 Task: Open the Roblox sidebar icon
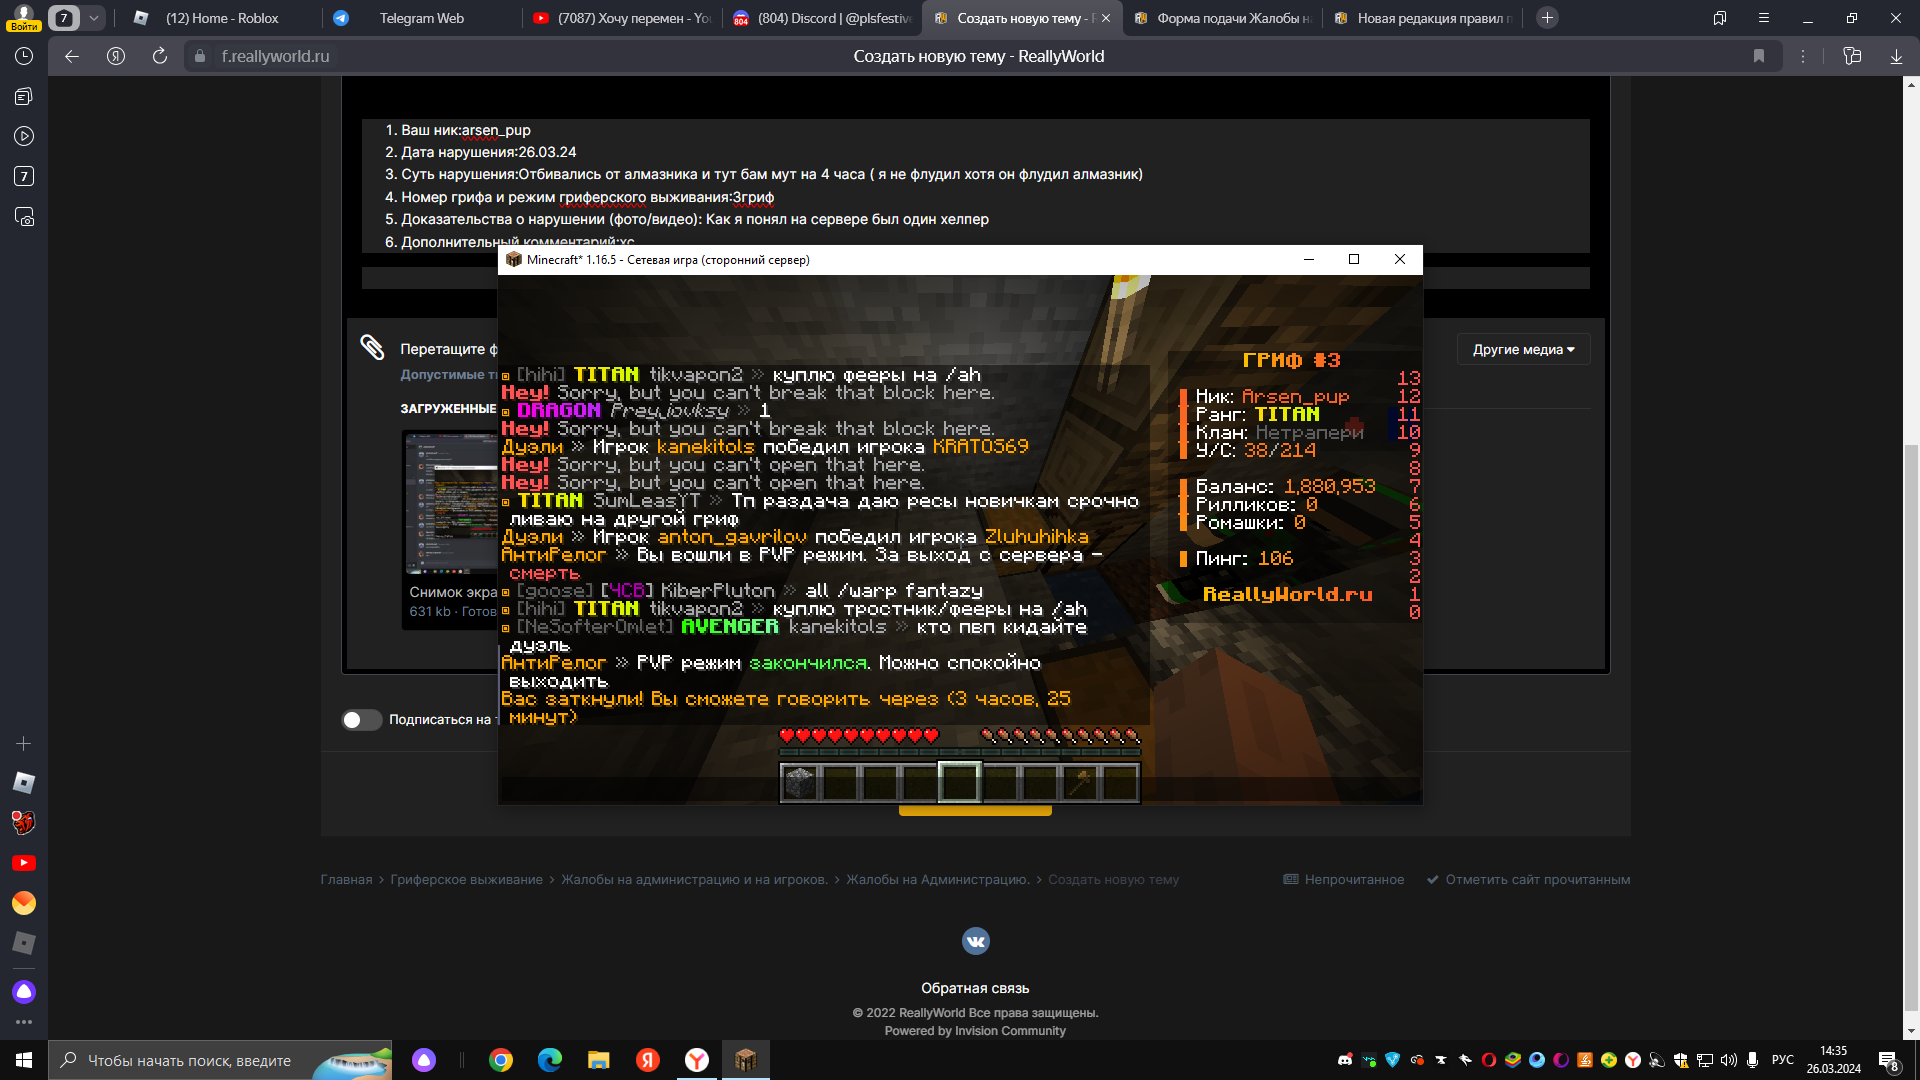pos(24,783)
